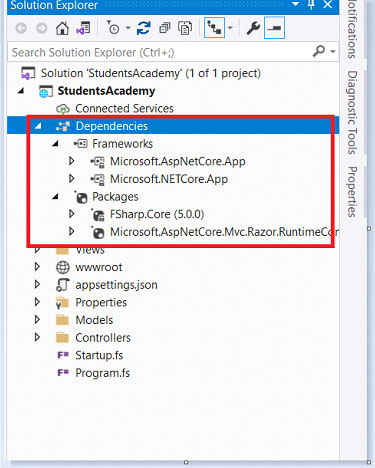This screenshot has width=375, height=468.
Task: Click the Switch Views icon
Action: pos(83,28)
